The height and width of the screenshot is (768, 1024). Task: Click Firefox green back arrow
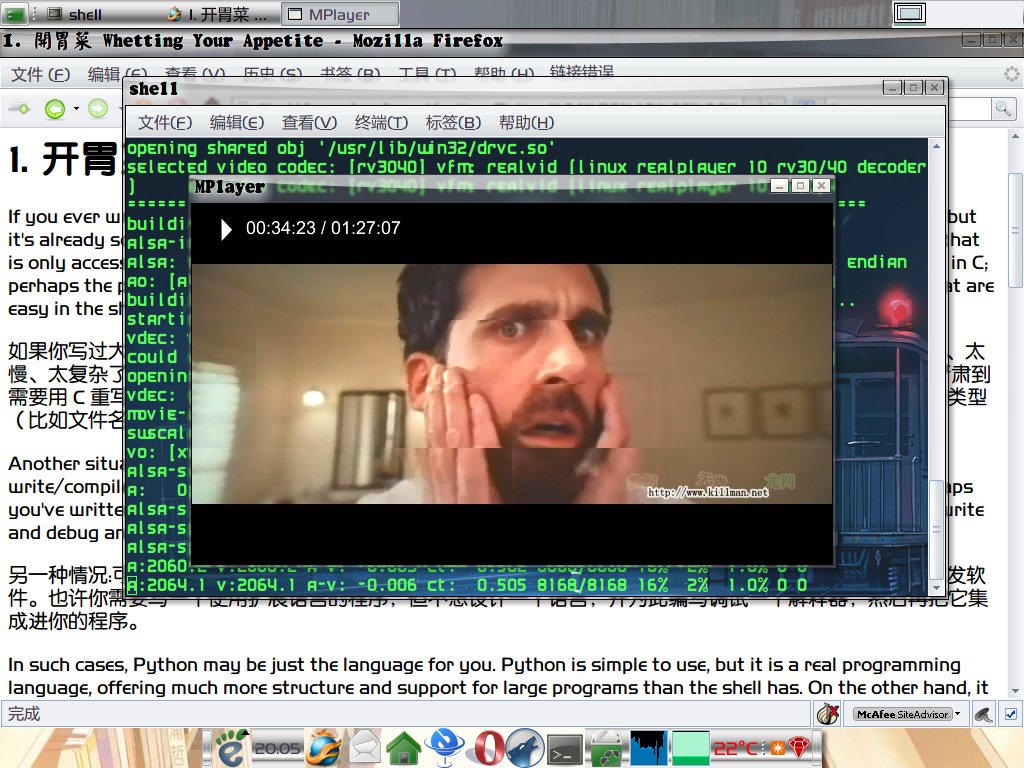pyautogui.click(x=55, y=108)
